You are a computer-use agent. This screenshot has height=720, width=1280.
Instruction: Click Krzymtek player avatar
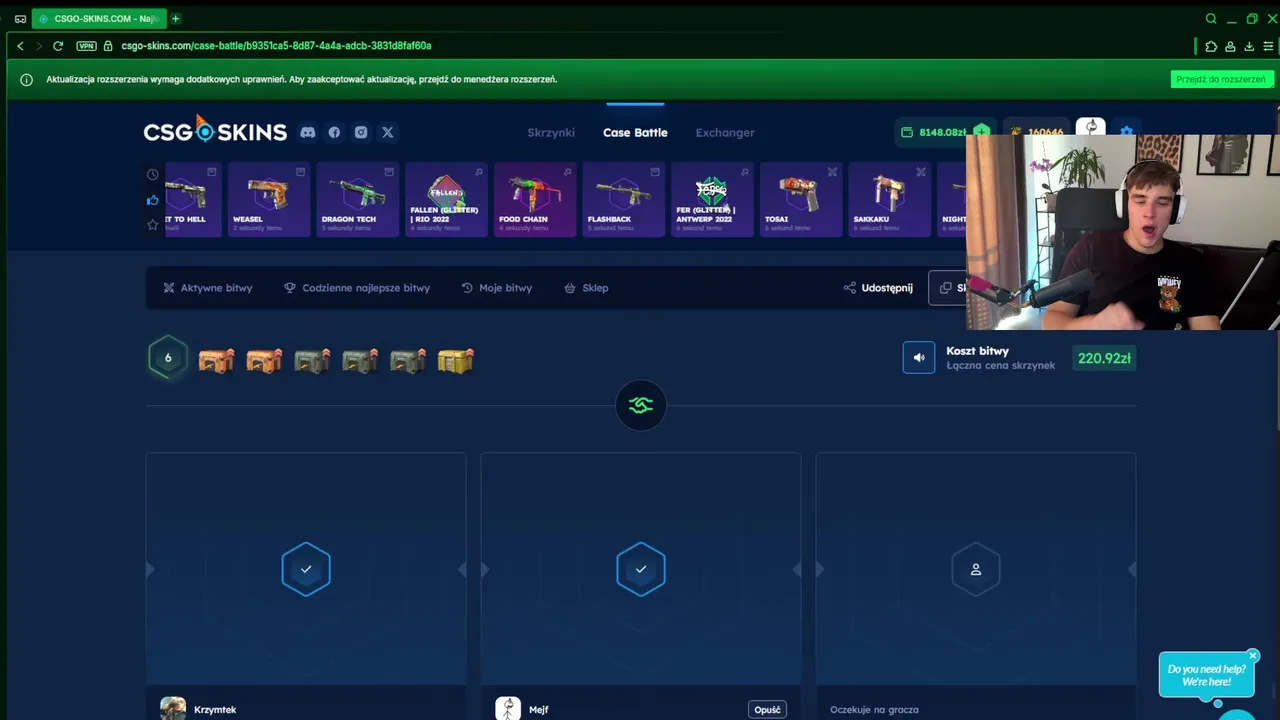[x=173, y=709]
